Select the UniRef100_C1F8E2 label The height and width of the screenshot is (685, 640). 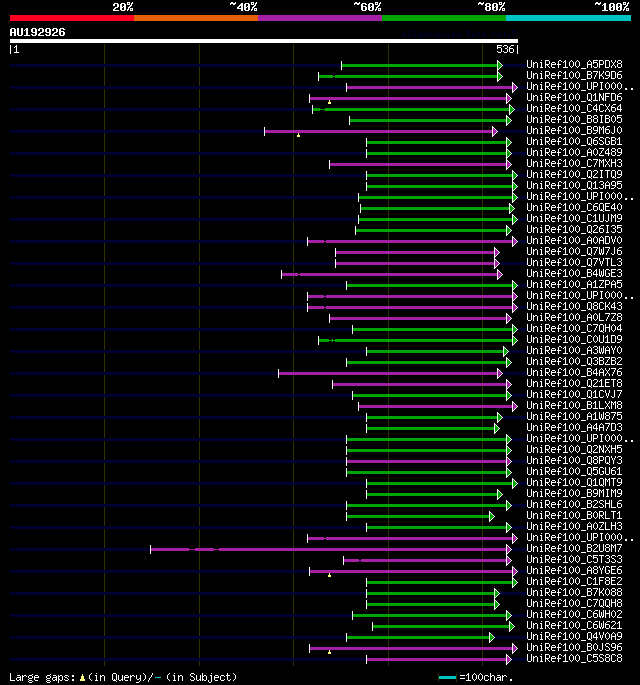click(574, 581)
